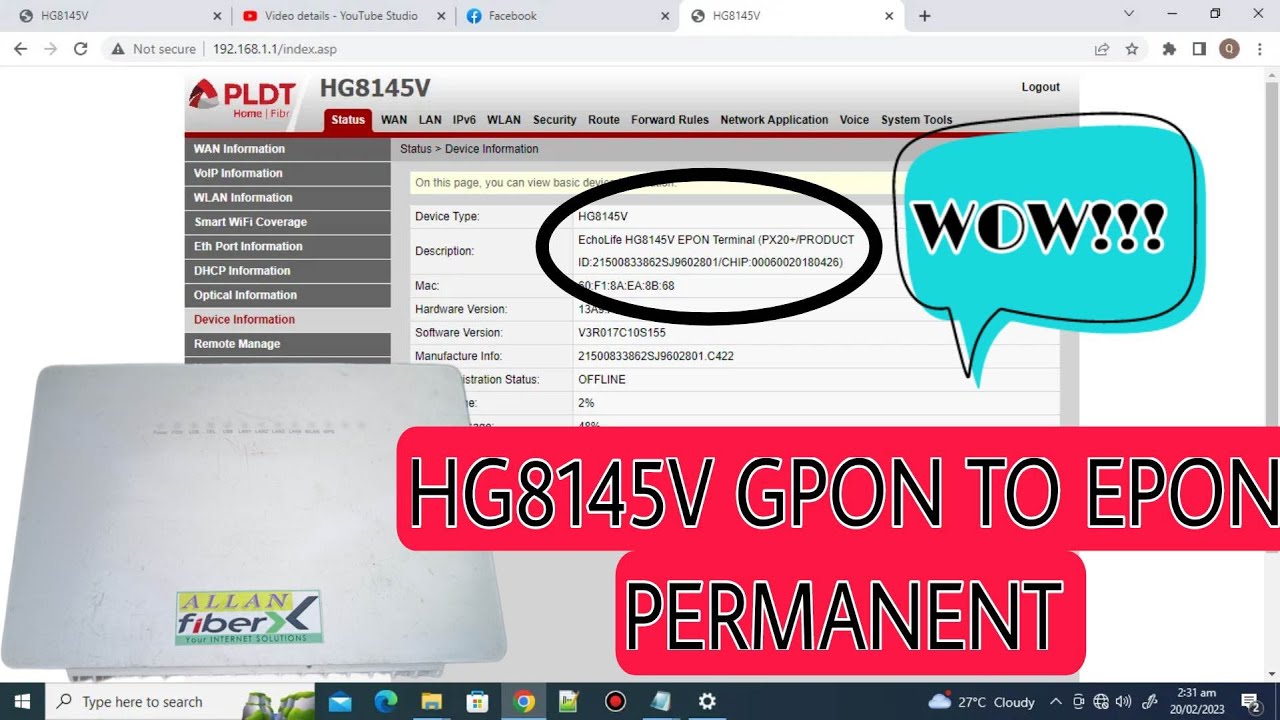Open a new browser tab
The image size is (1280, 720).
coord(925,16)
